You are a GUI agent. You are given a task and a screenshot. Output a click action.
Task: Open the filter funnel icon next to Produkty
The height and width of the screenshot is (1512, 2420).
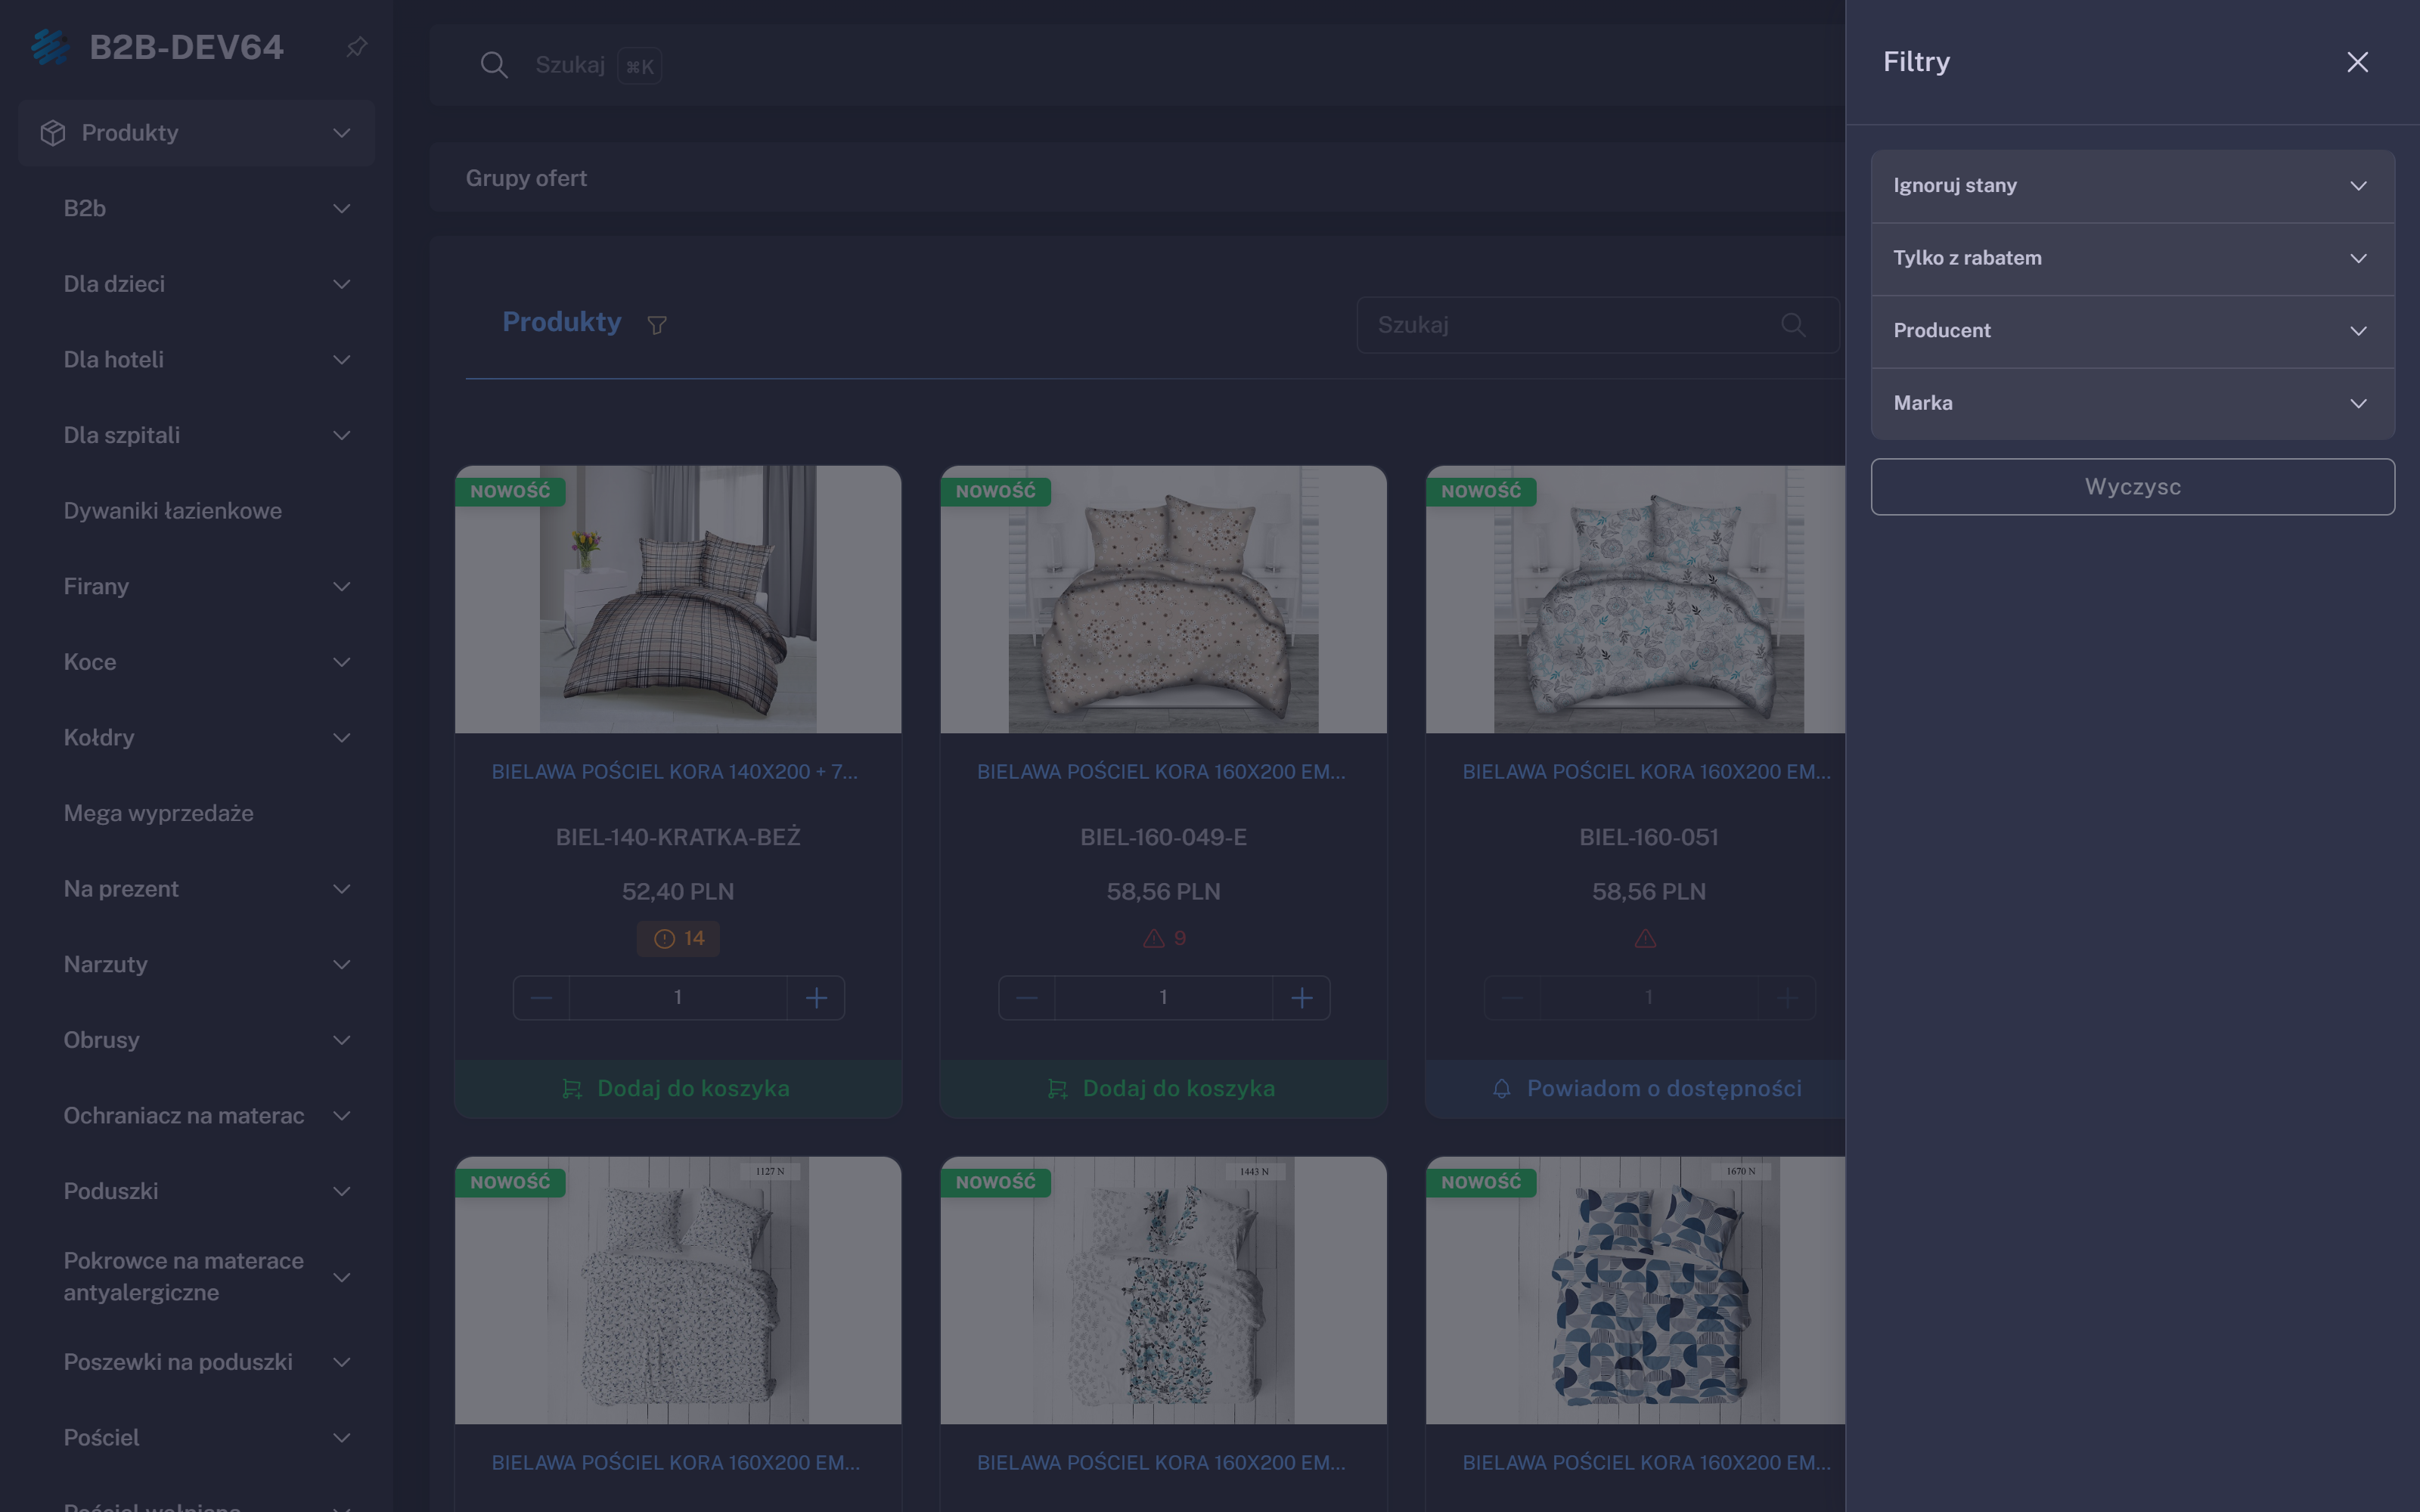(x=657, y=325)
